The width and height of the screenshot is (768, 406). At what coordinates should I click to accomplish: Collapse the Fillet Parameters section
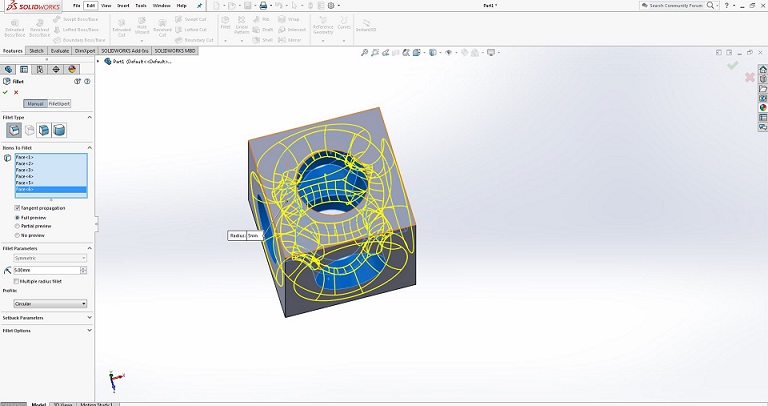[89, 248]
